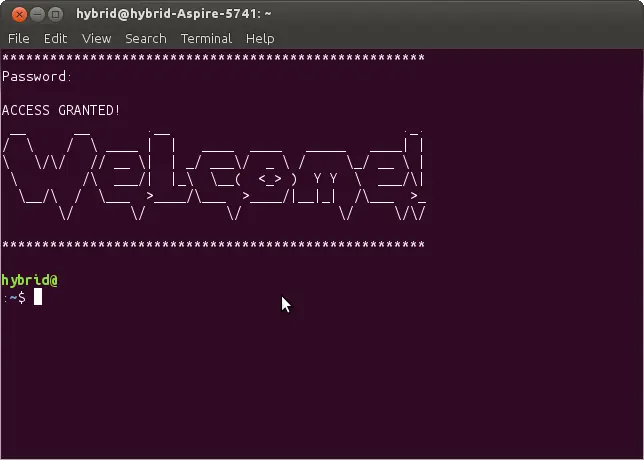The width and height of the screenshot is (644, 460).
Task: Open the File menu
Action: 18,39
